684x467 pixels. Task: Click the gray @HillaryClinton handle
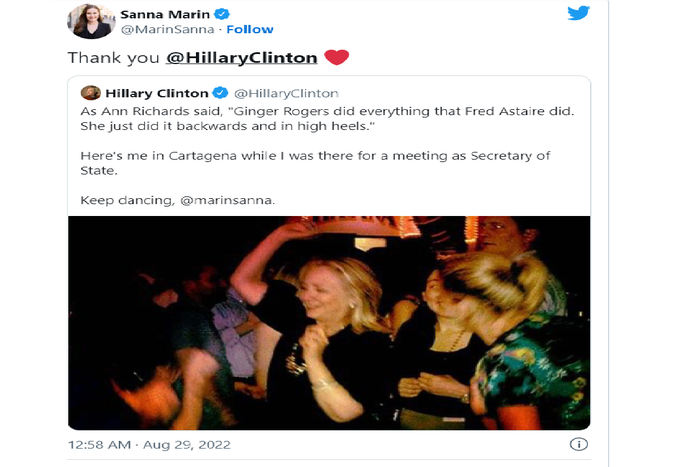coord(285,93)
